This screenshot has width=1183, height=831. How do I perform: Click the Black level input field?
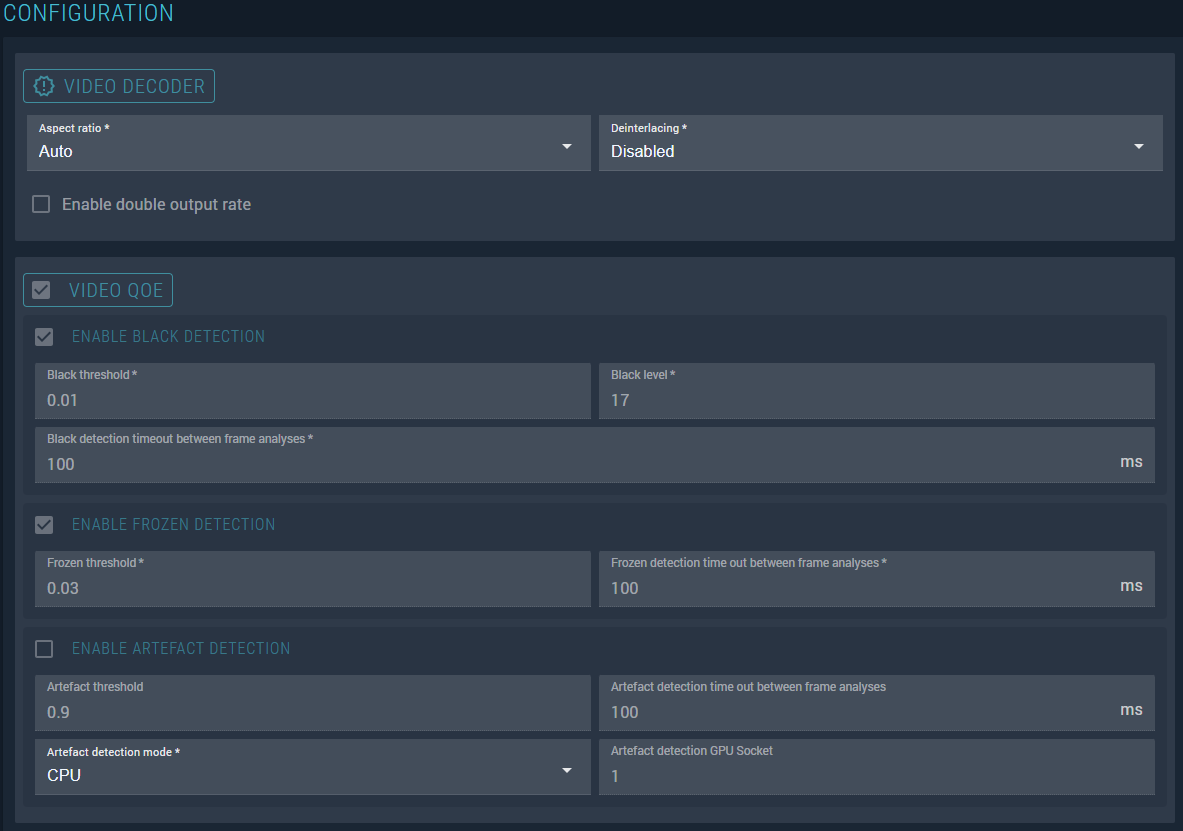876,400
